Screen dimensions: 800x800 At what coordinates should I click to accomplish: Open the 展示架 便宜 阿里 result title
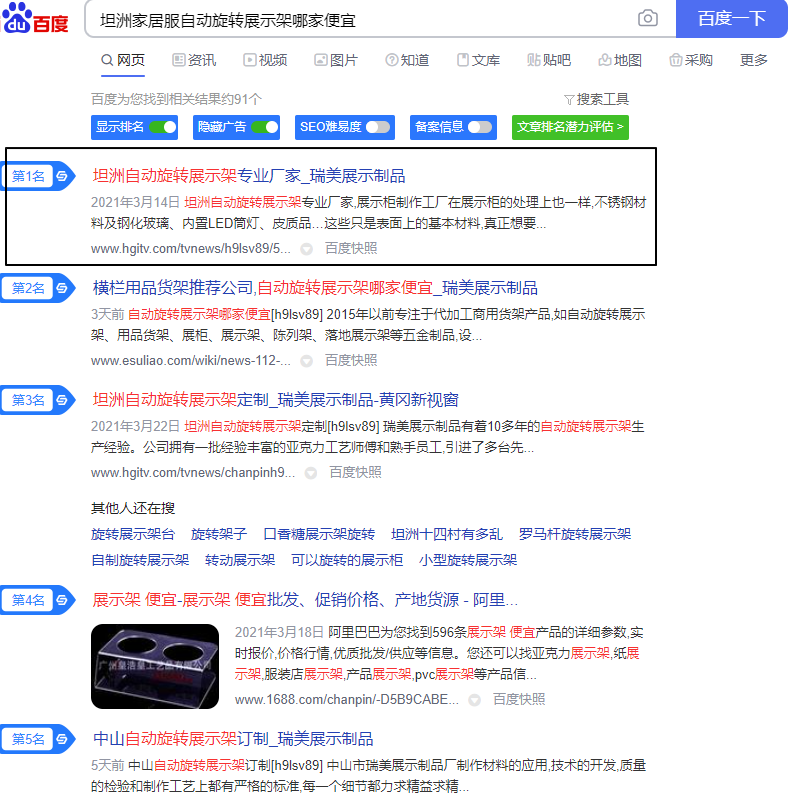305,600
